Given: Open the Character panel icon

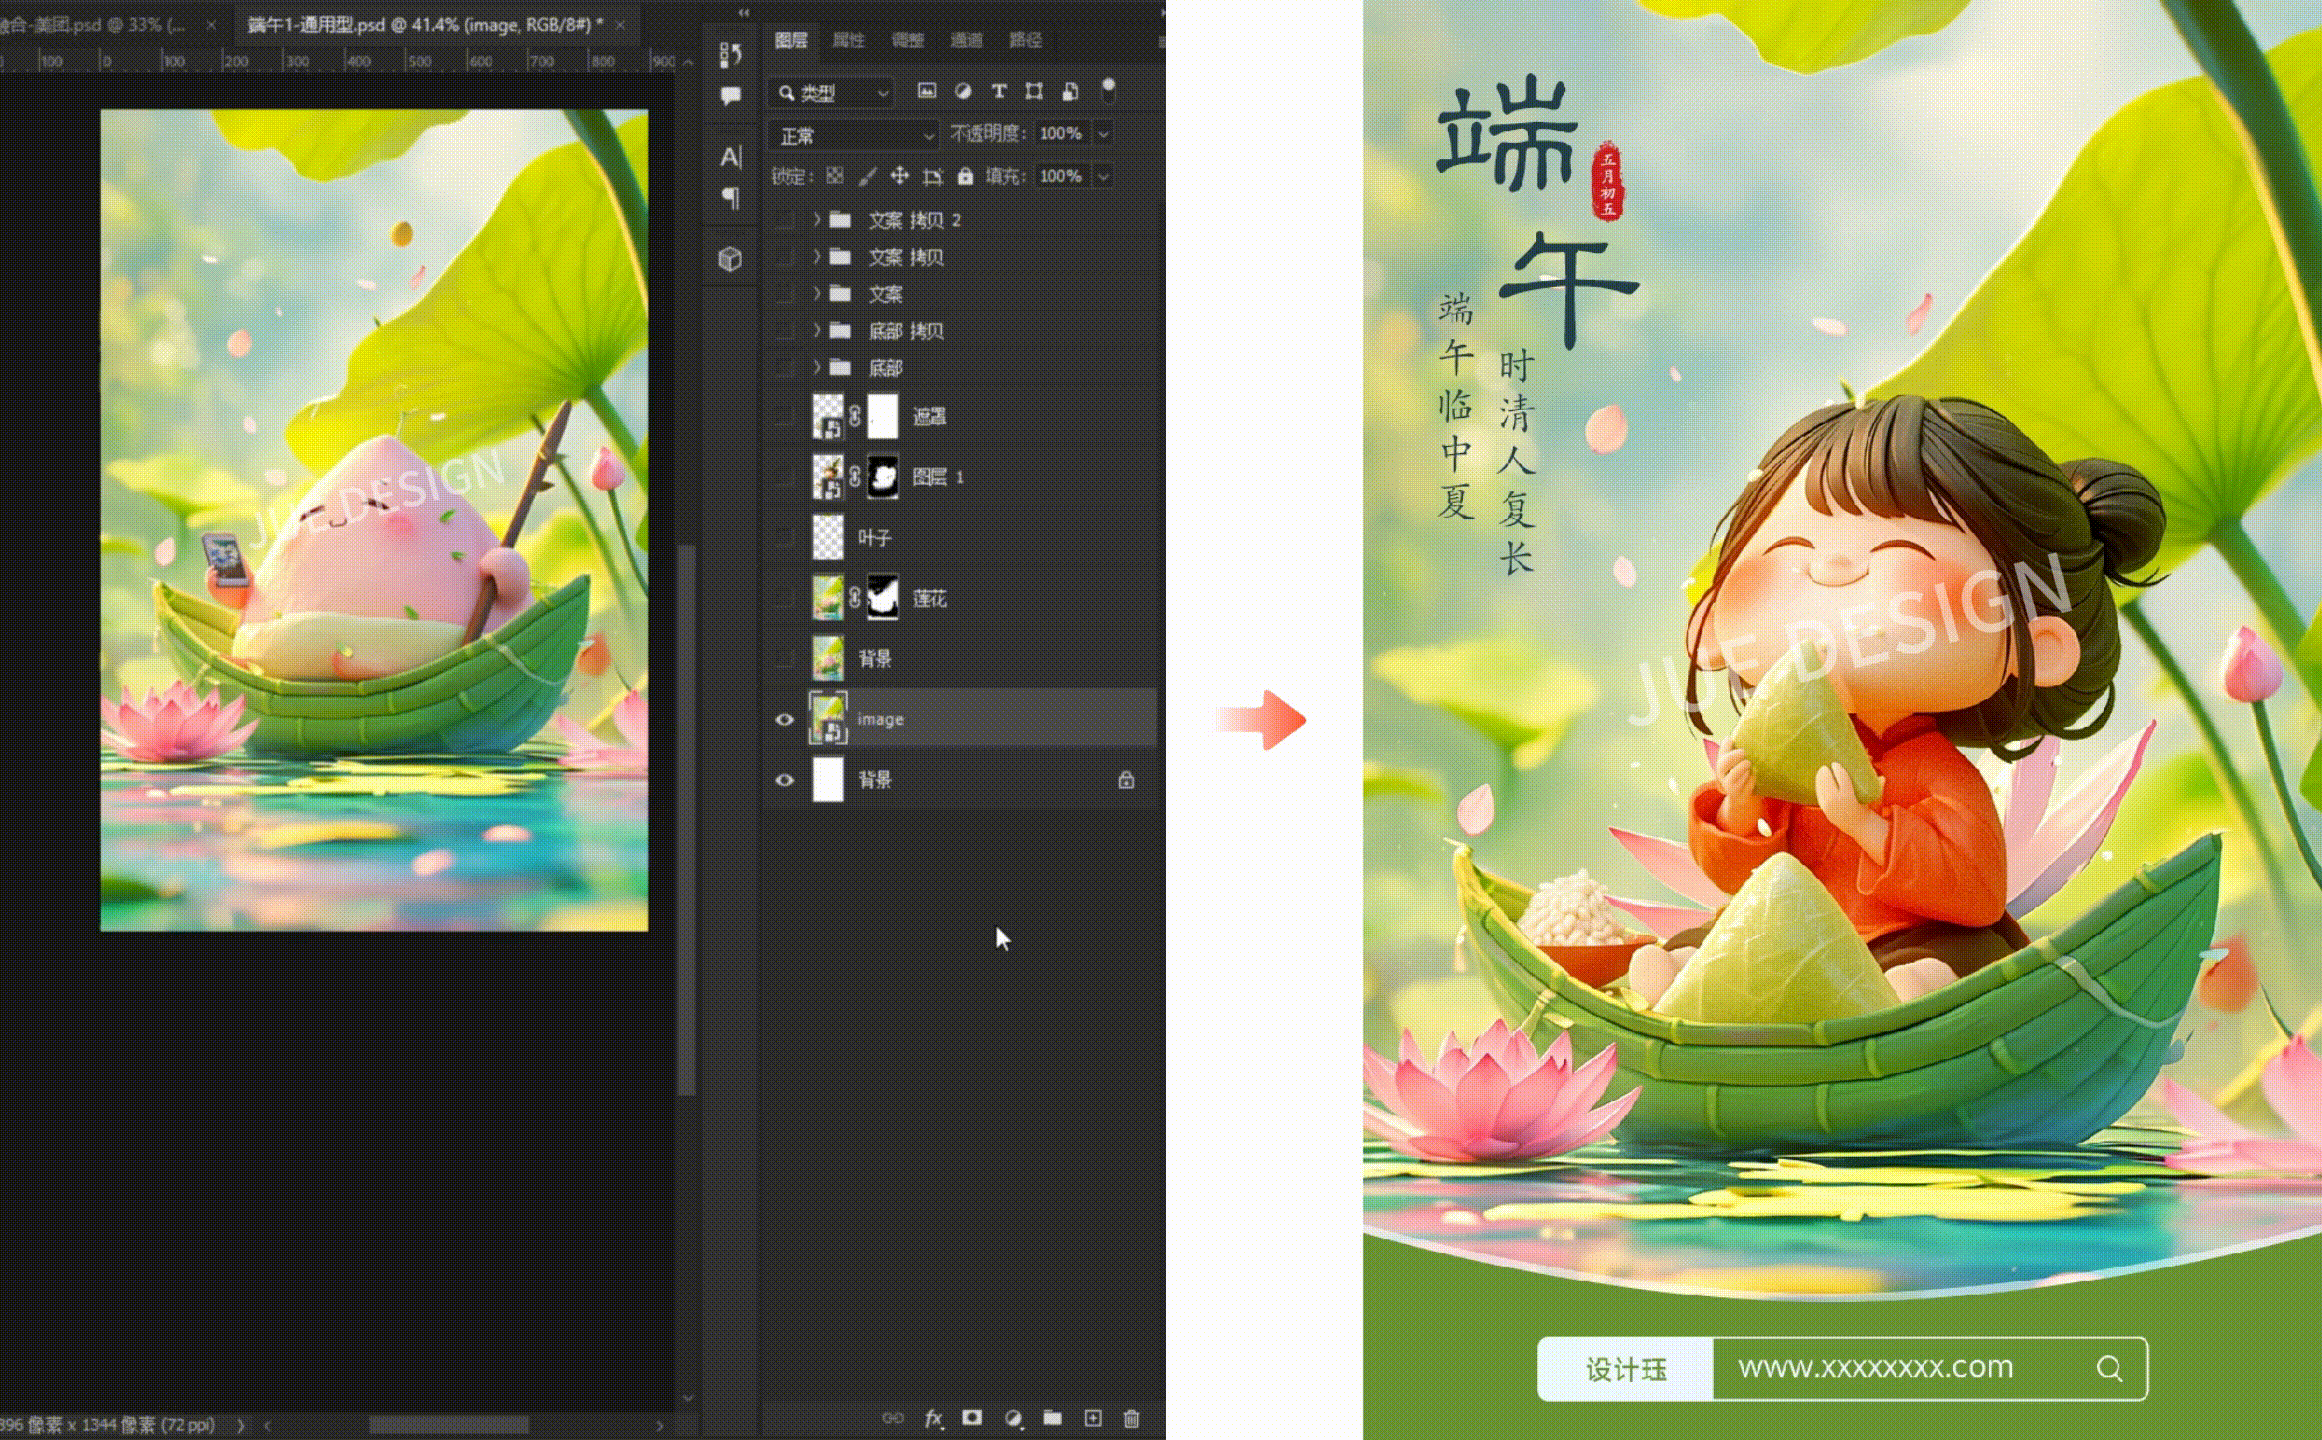Looking at the screenshot, I should [x=731, y=157].
